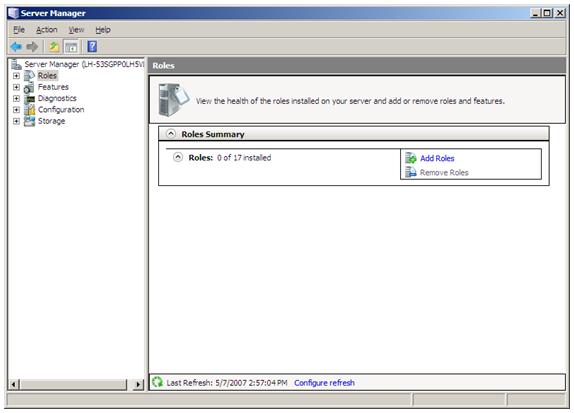Click the '0 of 17 installed' text
The height and width of the screenshot is (413, 574).
click(244, 158)
